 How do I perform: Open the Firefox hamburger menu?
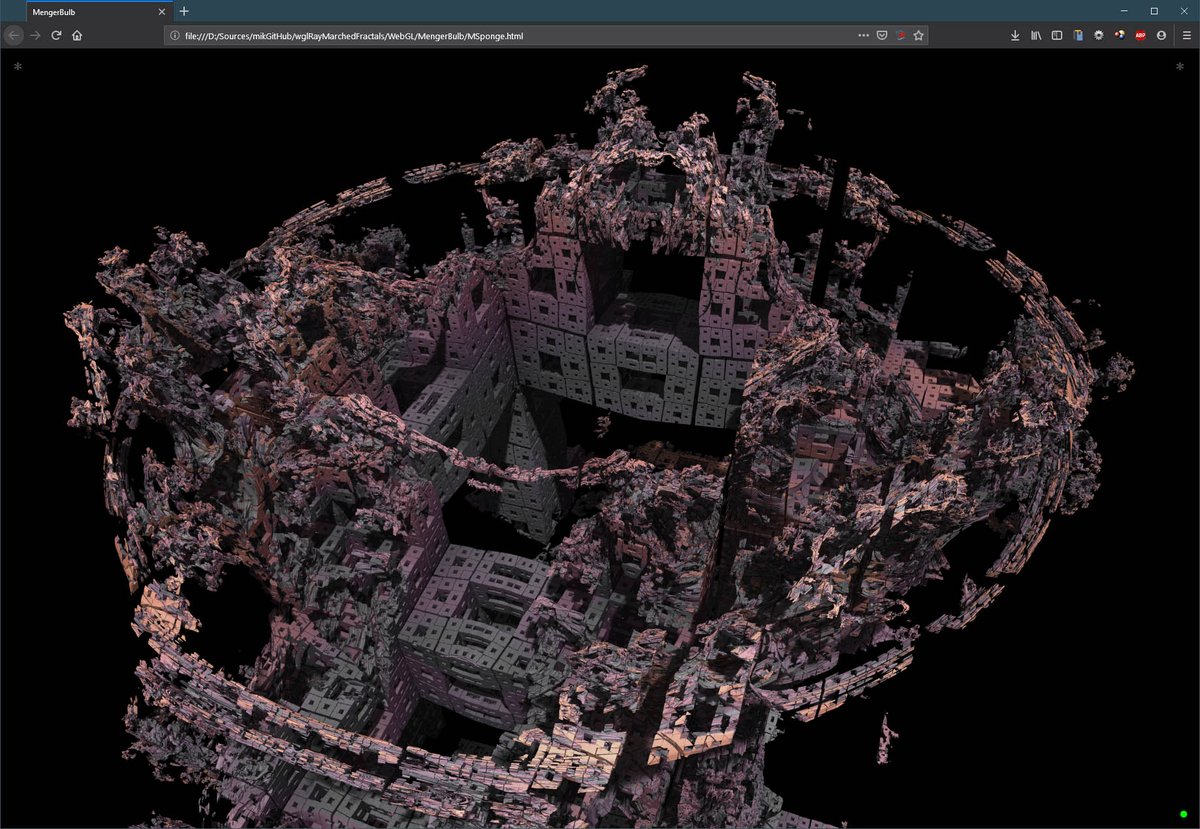pyautogui.click(x=1185, y=35)
